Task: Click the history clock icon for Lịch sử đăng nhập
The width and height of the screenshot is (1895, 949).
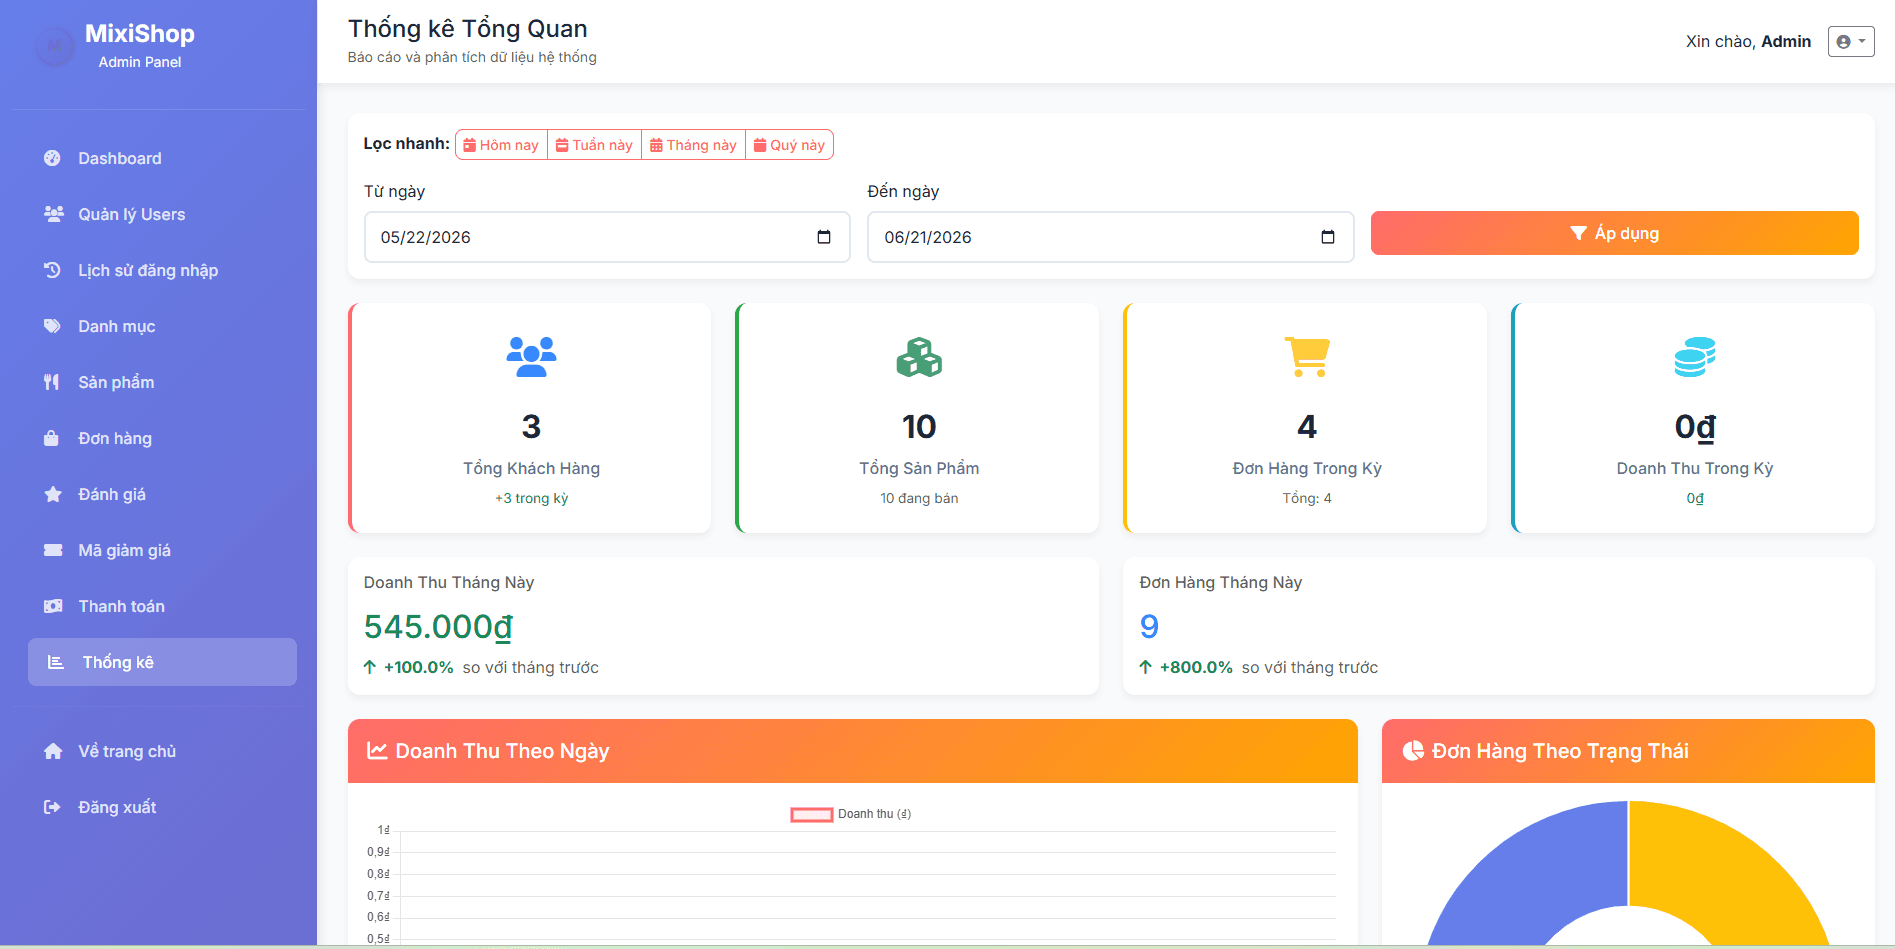Action: (53, 270)
